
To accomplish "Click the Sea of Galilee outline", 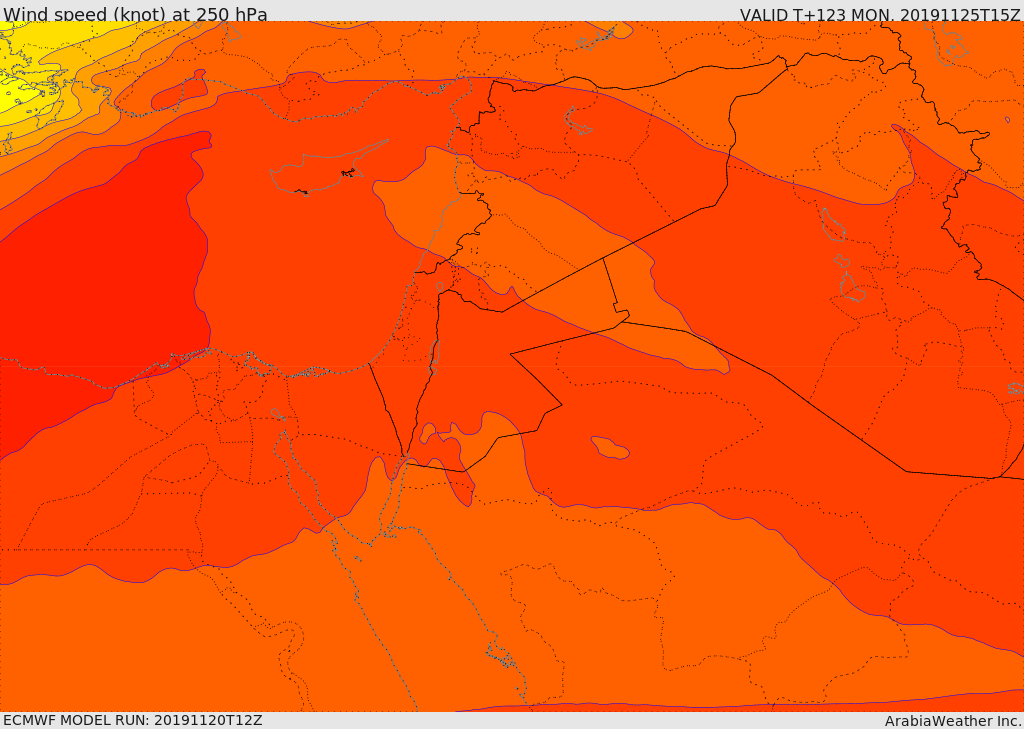I will coord(439,287).
